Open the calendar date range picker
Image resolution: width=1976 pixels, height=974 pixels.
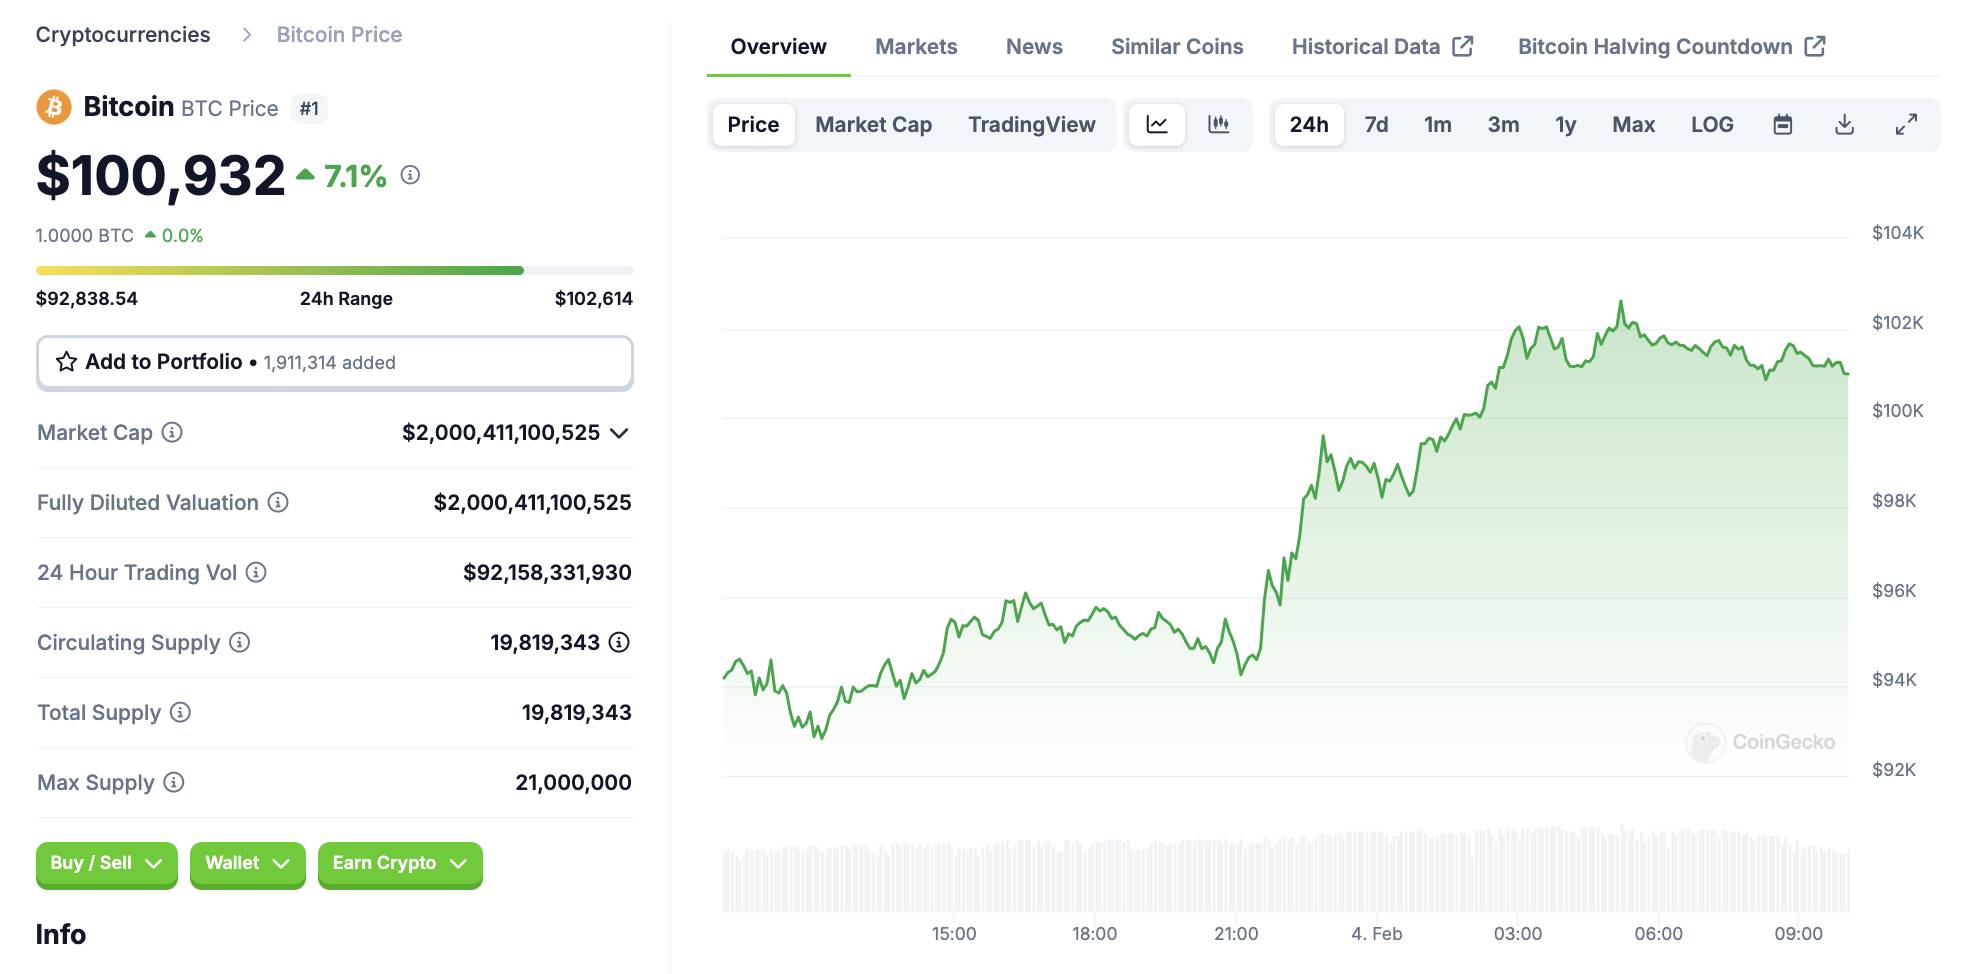click(1782, 125)
